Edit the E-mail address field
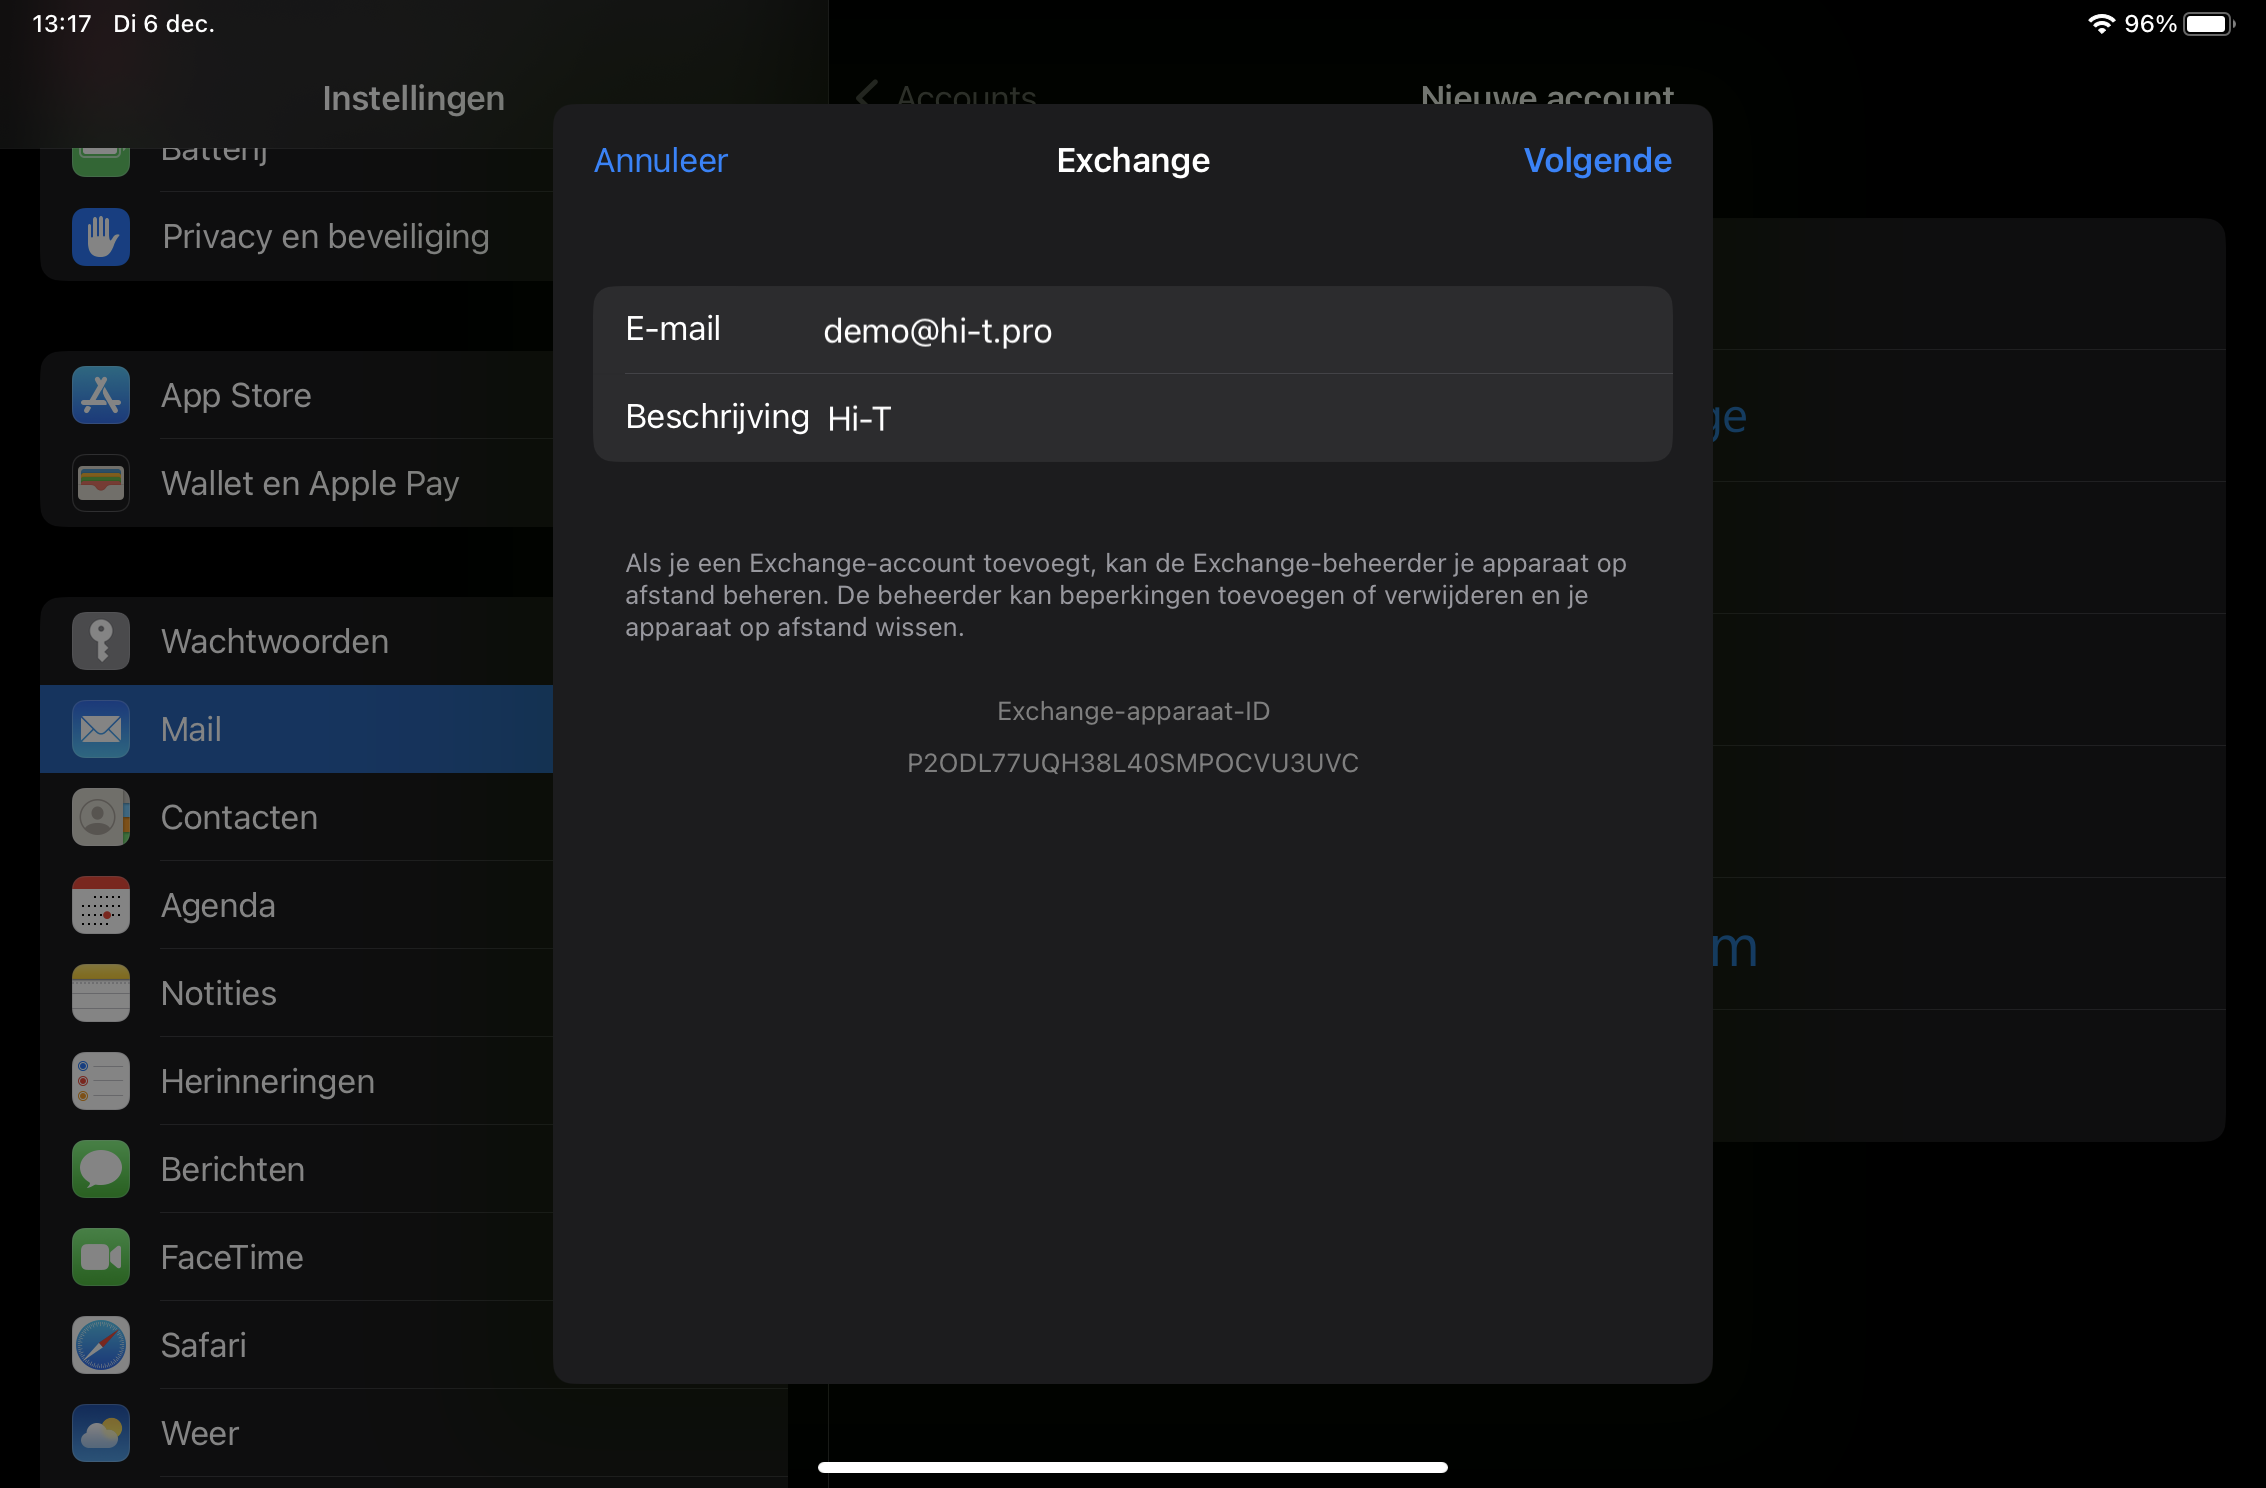This screenshot has height=1488, width=2266. (x=1132, y=330)
